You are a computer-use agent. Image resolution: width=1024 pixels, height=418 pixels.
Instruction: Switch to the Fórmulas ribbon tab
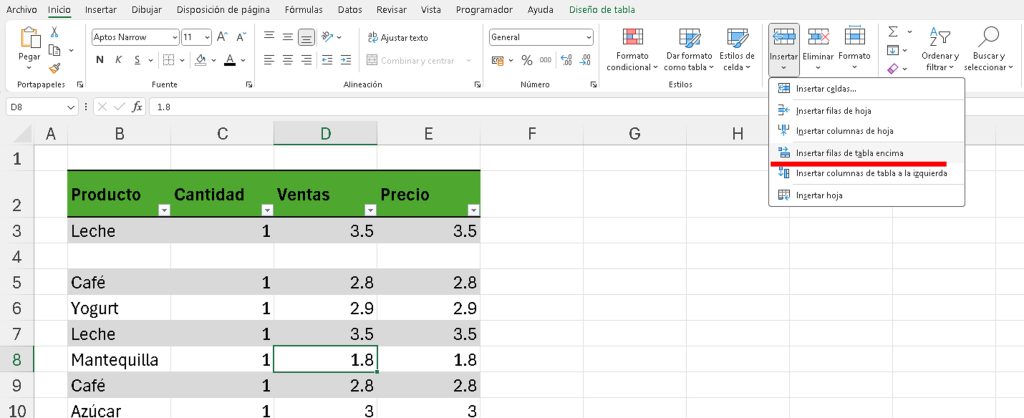tap(302, 10)
